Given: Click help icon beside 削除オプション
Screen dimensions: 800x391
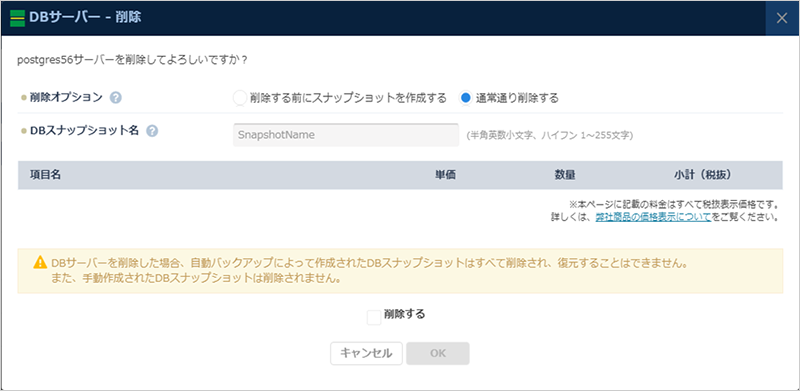Looking at the screenshot, I should (116, 97).
